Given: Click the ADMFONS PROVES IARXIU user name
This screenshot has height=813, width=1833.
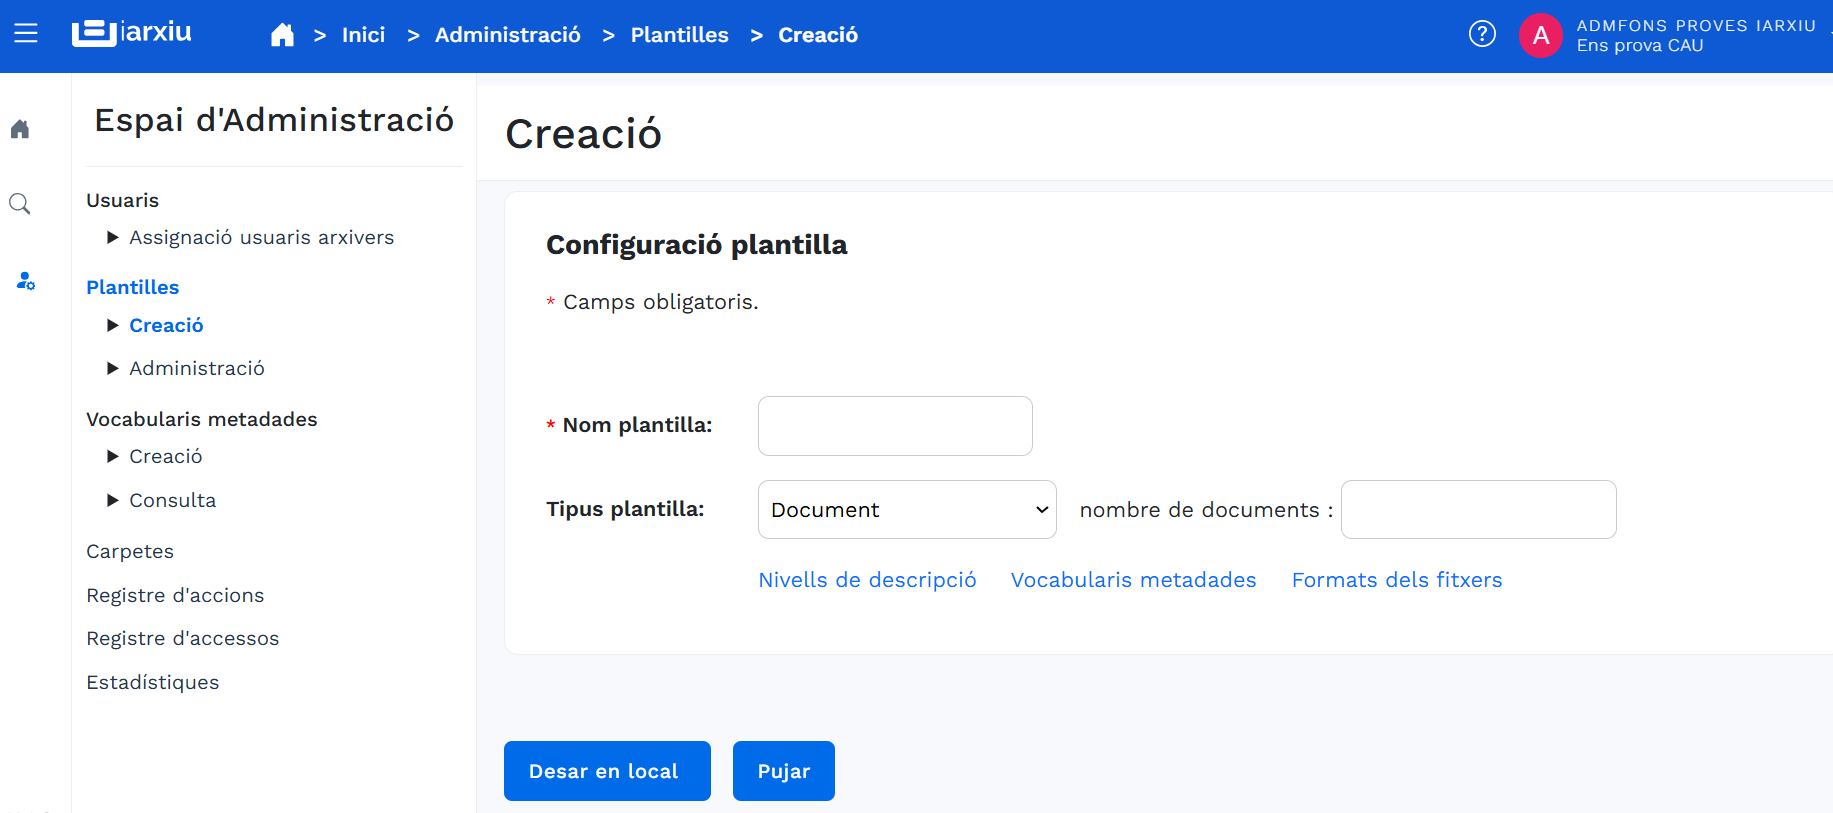Looking at the screenshot, I should pyautogui.click(x=1696, y=26).
